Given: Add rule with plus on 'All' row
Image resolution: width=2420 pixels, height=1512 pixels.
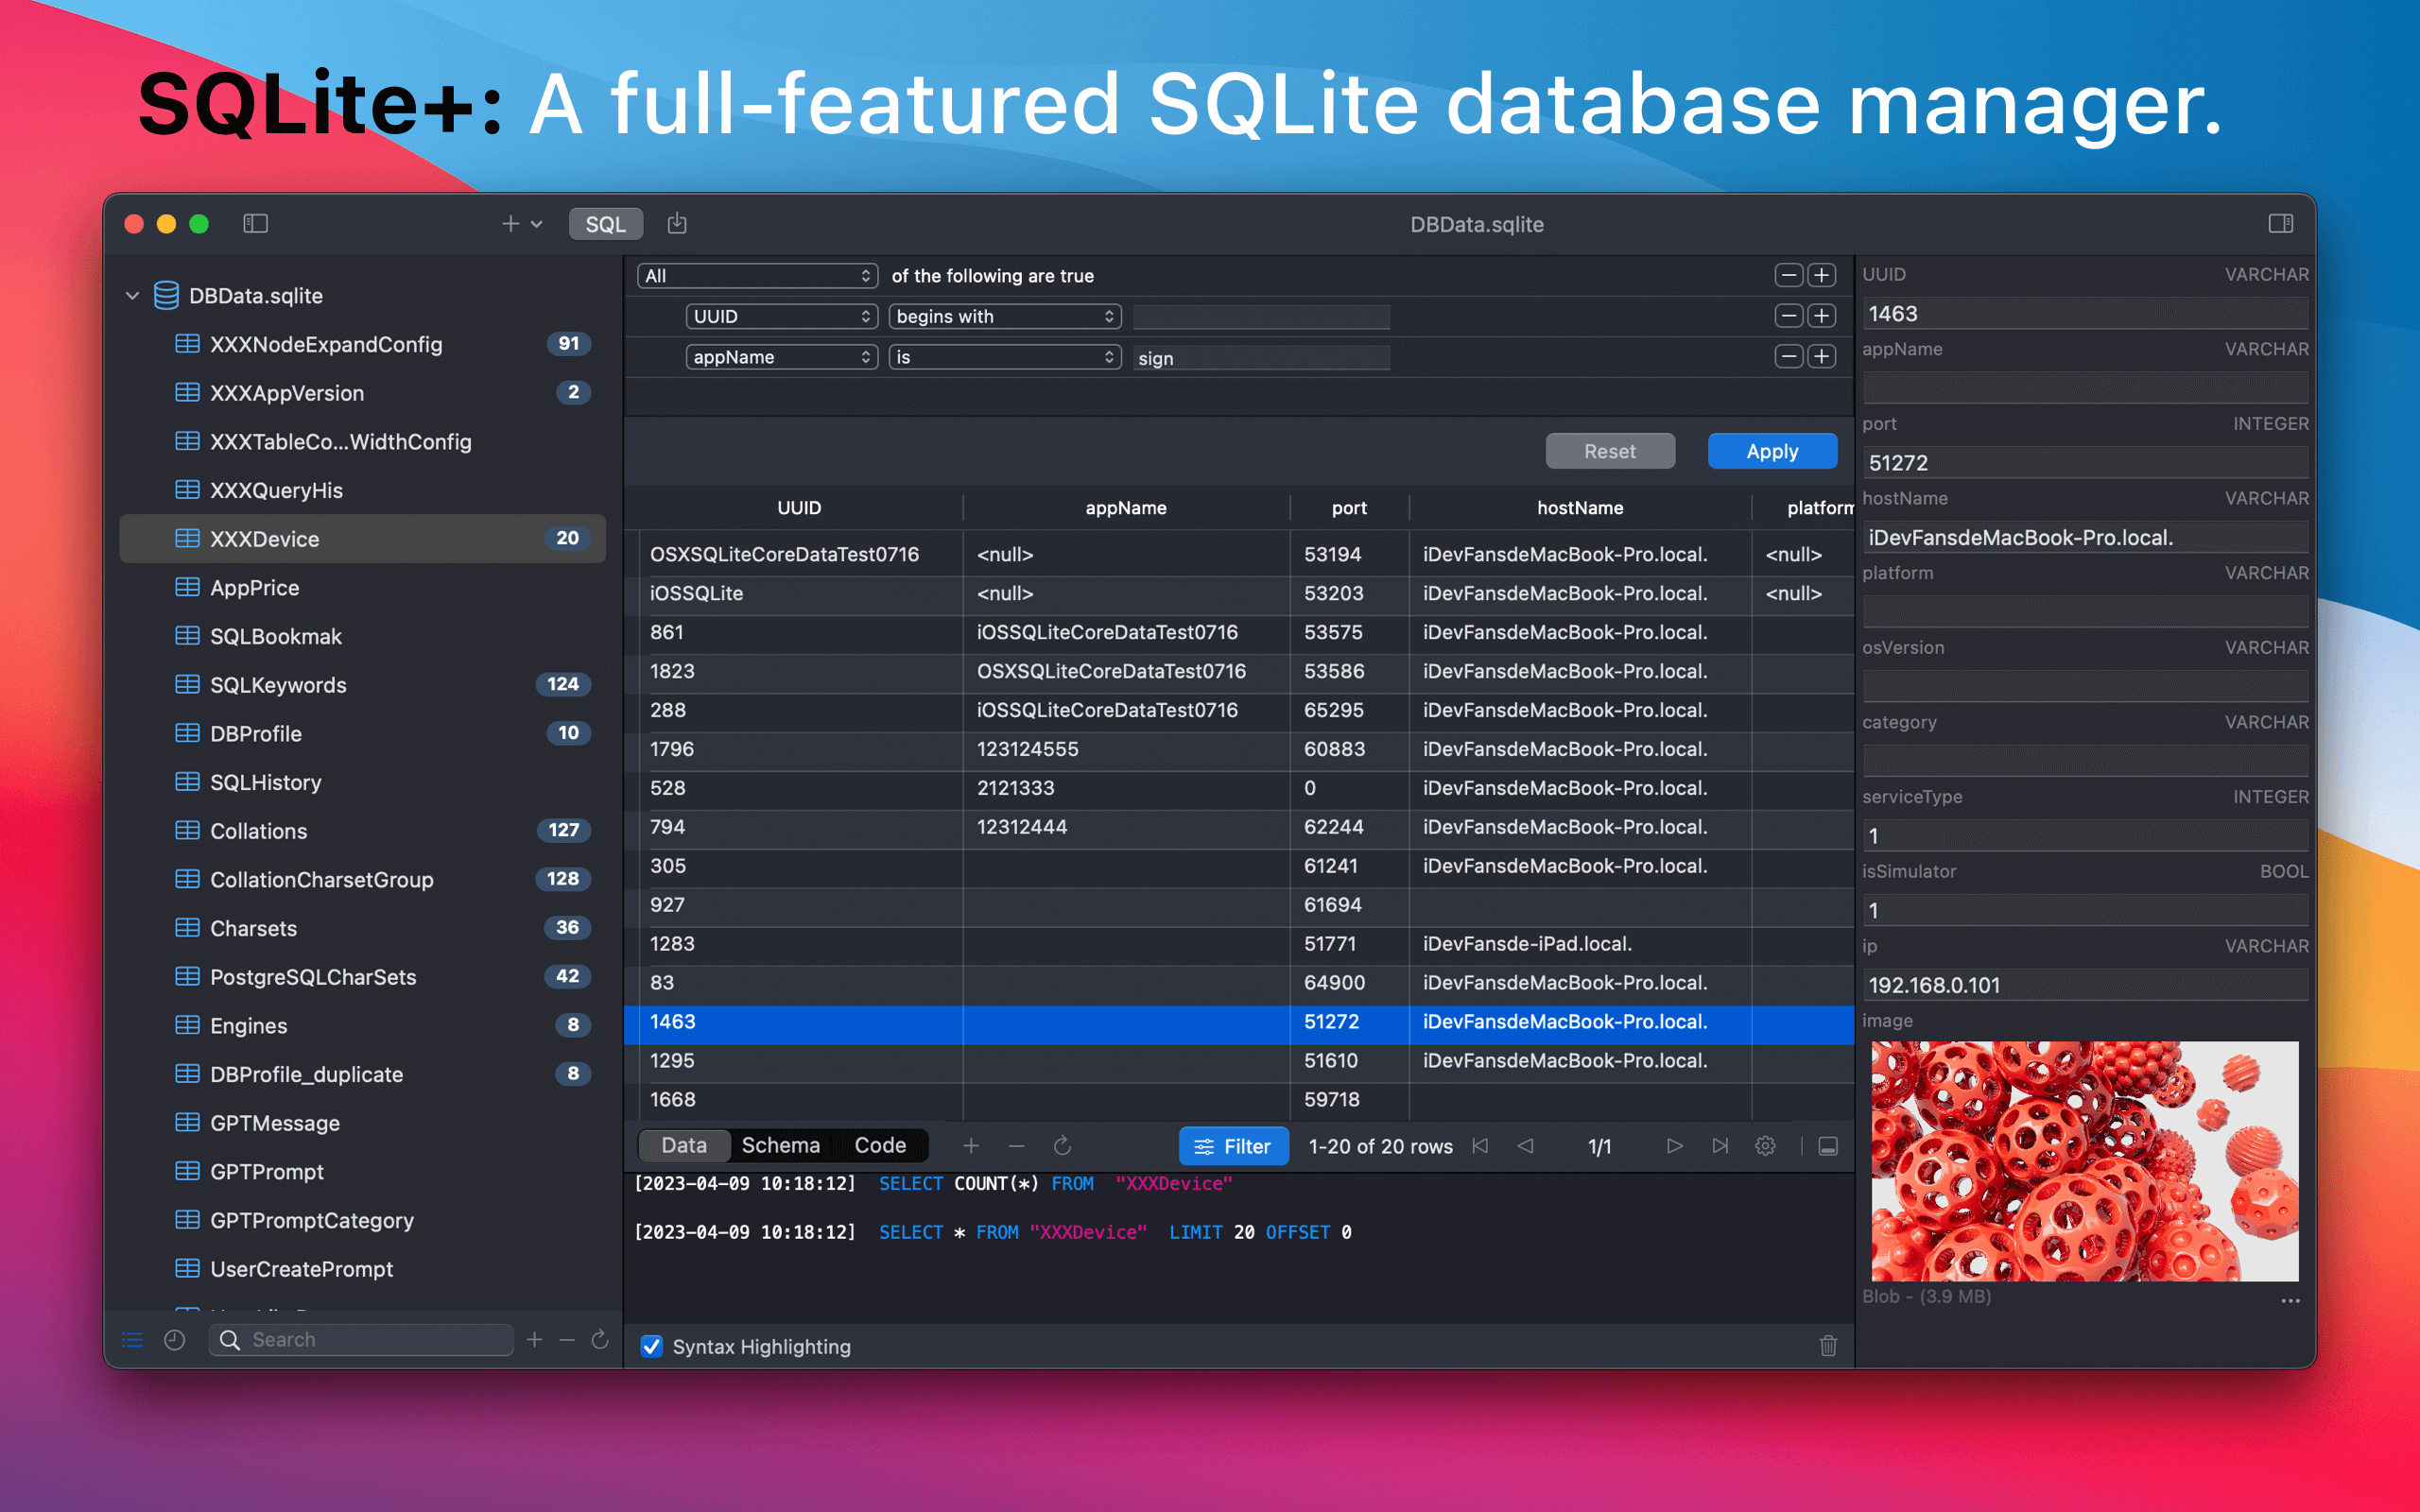Looking at the screenshot, I should 1822,275.
